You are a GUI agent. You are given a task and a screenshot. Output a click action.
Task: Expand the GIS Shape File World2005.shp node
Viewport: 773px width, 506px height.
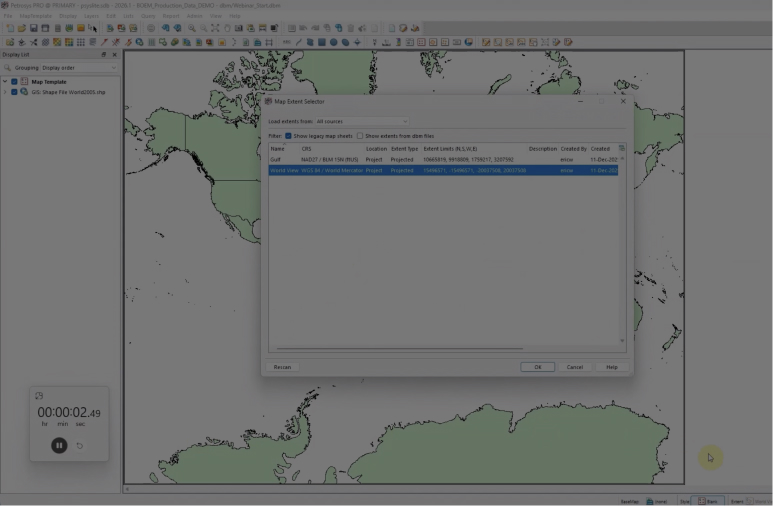click(5, 92)
